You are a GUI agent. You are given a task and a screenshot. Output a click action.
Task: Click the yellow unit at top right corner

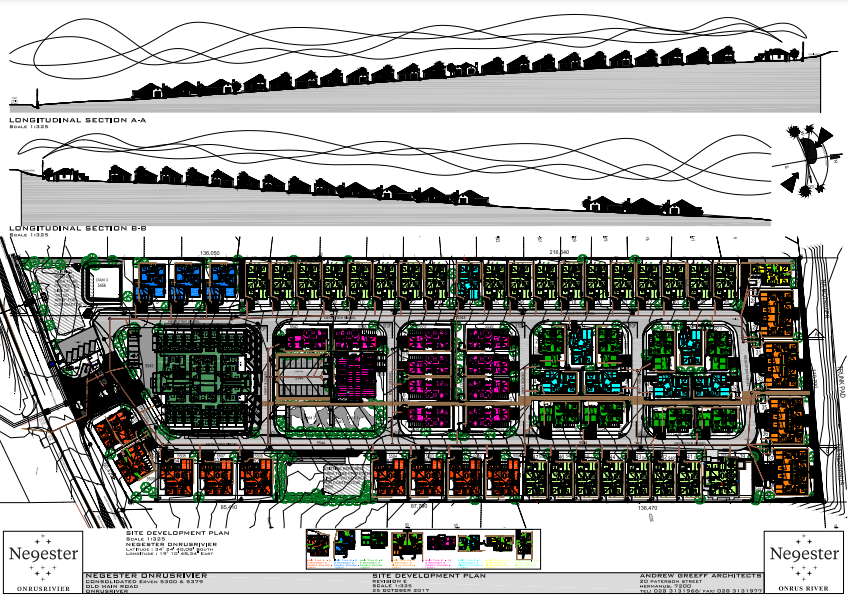770,276
